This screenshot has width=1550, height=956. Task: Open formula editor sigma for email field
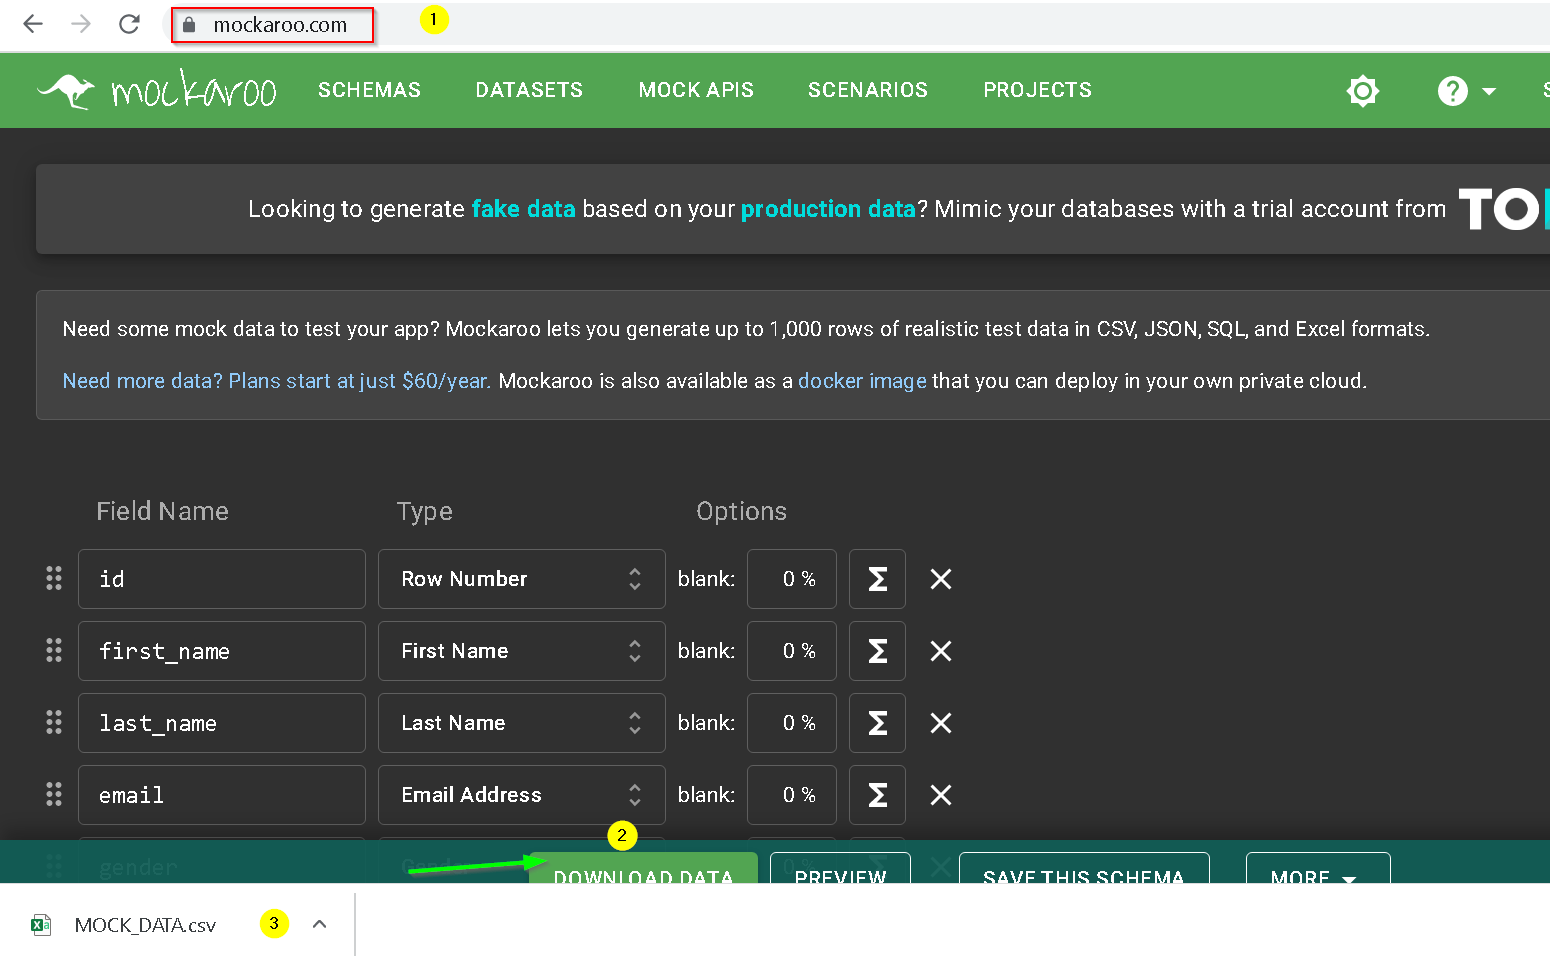(877, 795)
